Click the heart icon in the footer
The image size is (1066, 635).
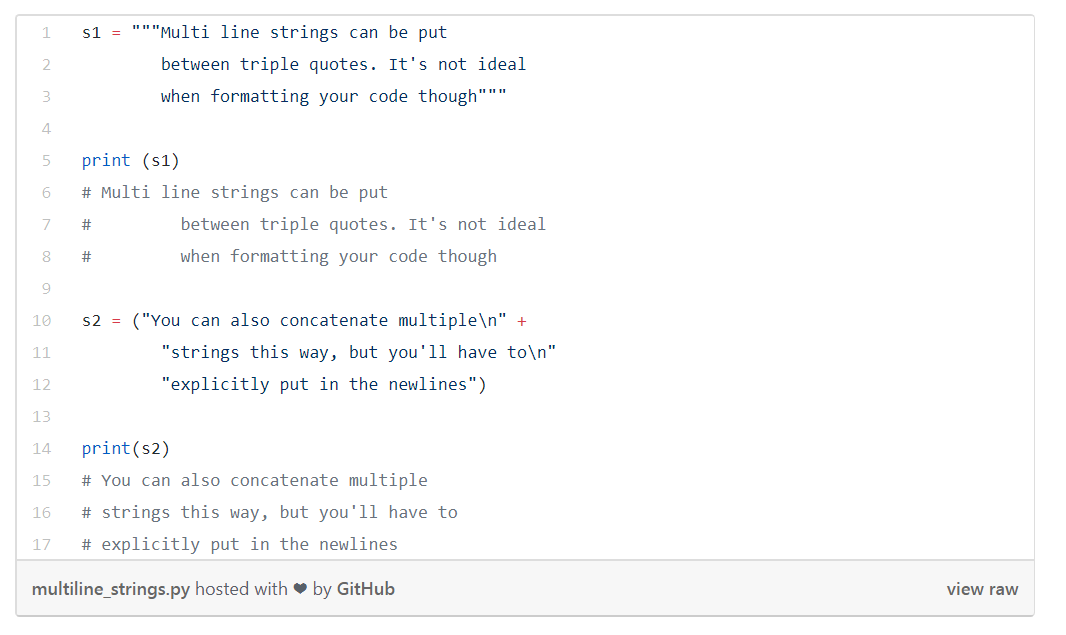[300, 589]
